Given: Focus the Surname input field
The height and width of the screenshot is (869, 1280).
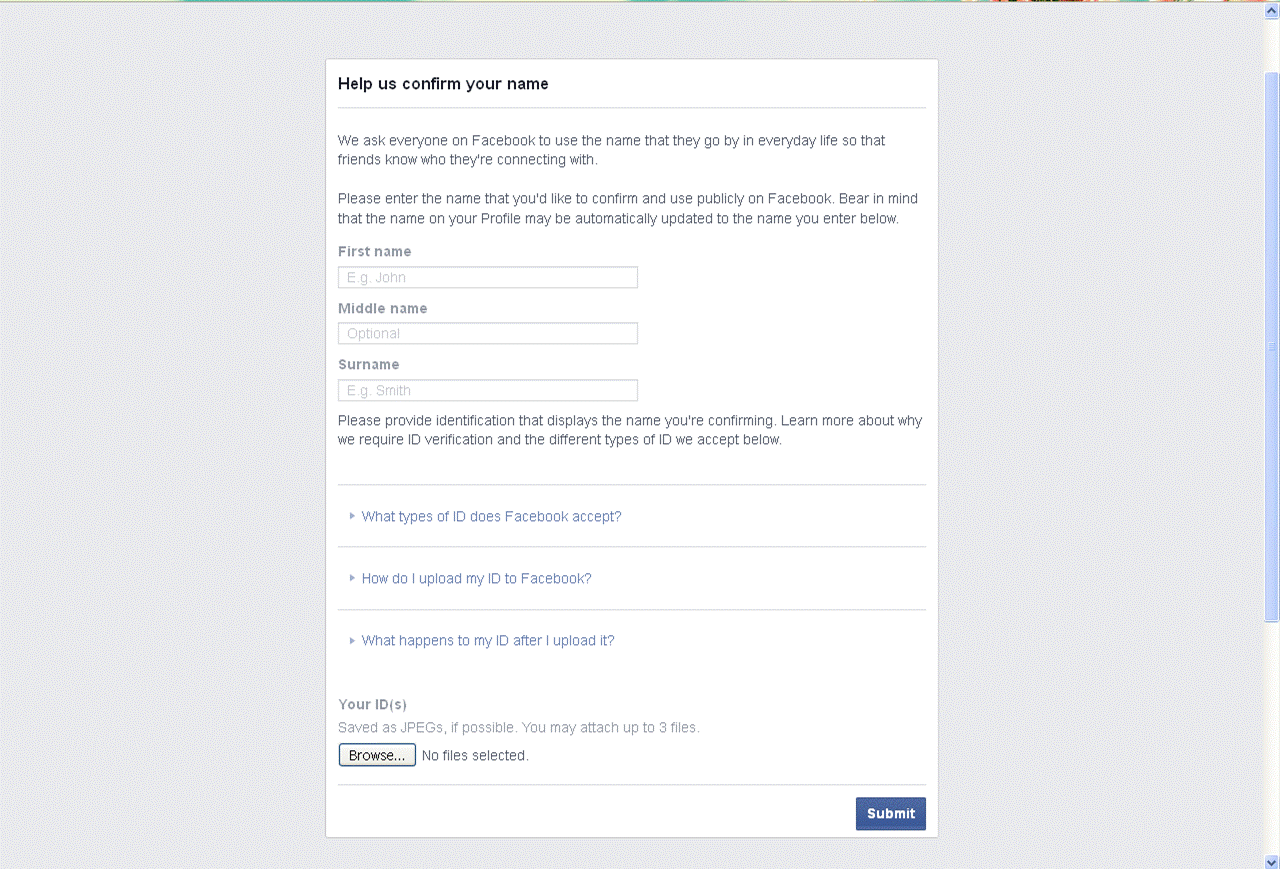Looking at the screenshot, I should 487,390.
